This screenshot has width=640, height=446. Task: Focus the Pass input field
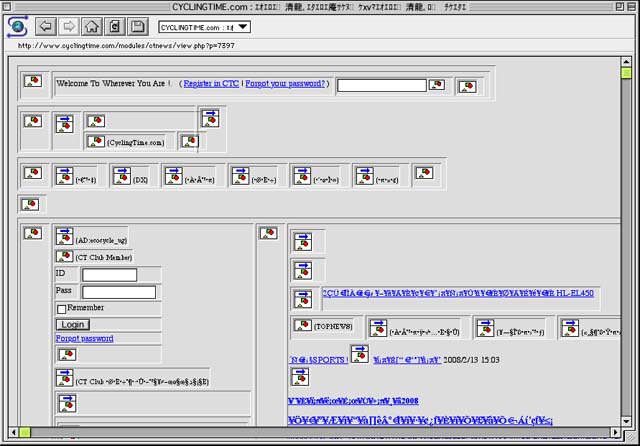(x=119, y=292)
